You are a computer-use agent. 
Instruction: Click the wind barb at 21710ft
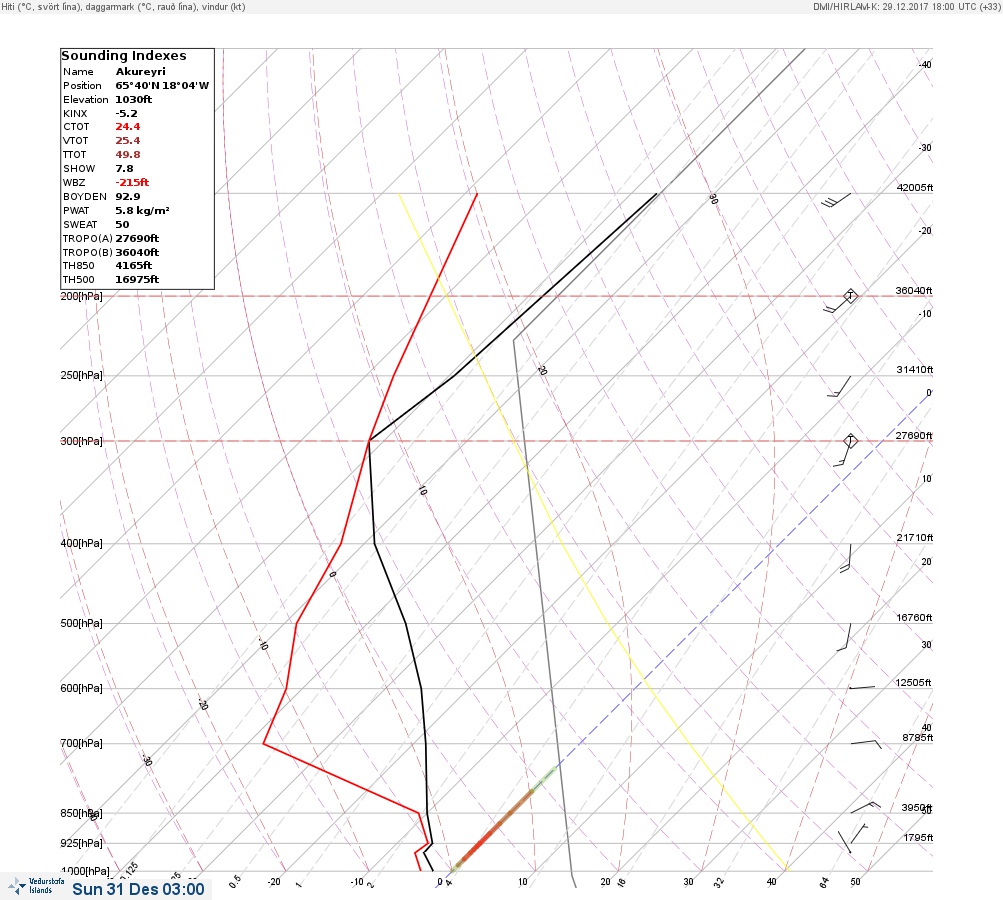tap(846, 558)
